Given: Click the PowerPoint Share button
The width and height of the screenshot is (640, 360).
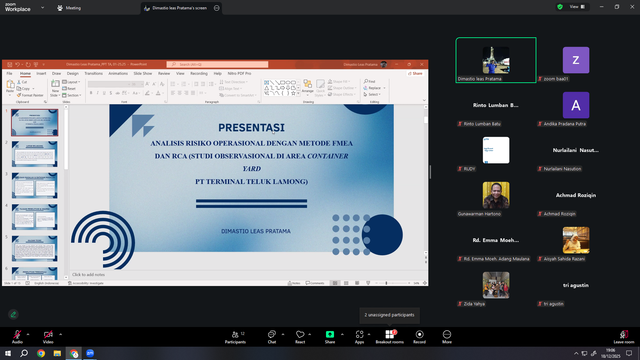Looking at the screenshot, I should [x=415, y=73].
